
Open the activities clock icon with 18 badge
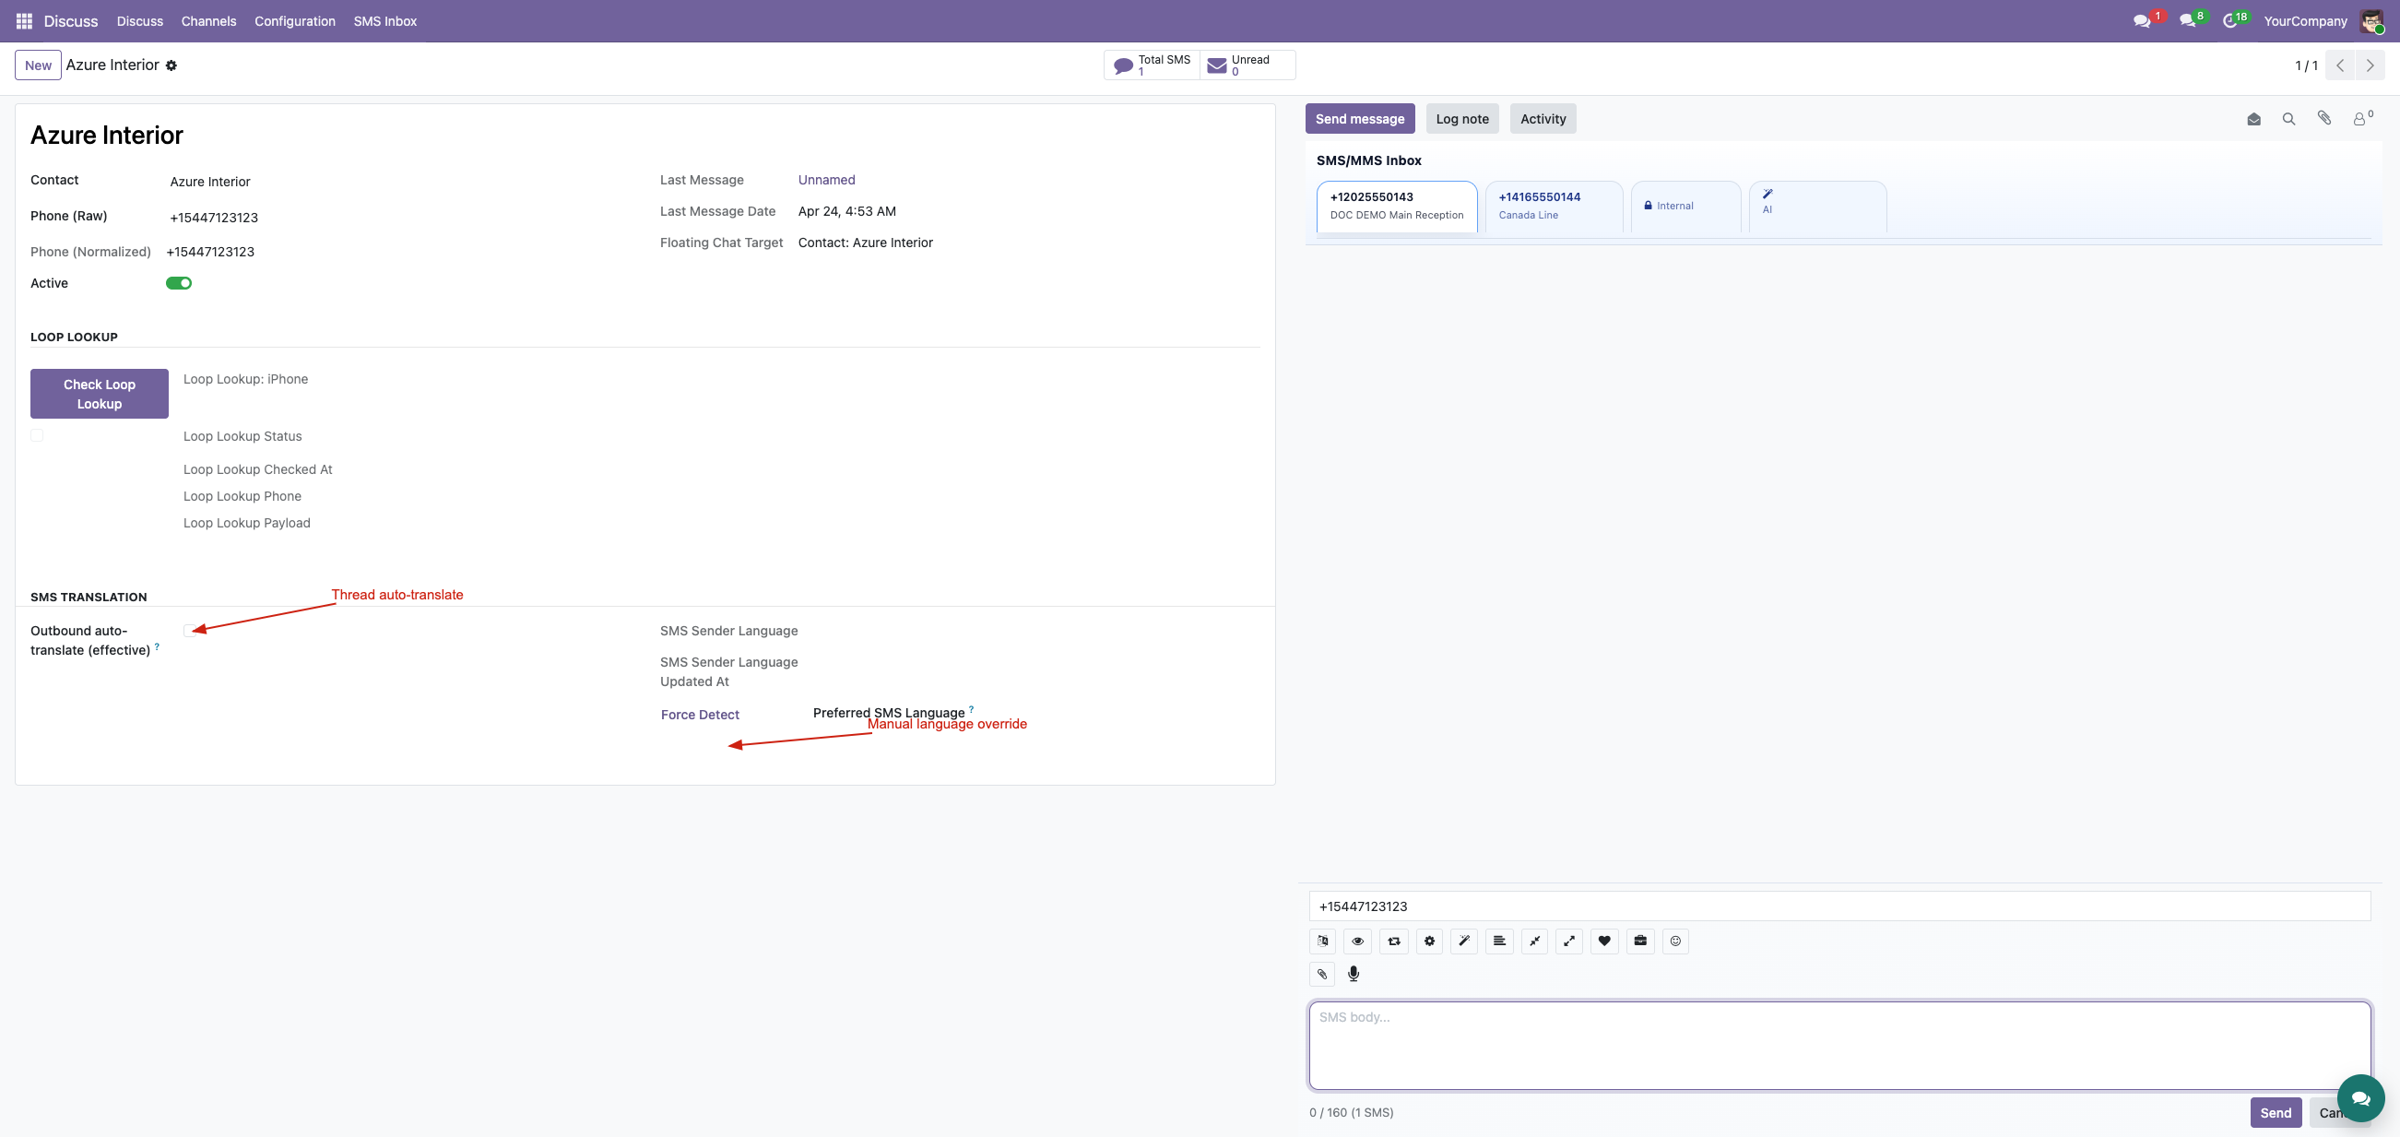[2232, 20]
